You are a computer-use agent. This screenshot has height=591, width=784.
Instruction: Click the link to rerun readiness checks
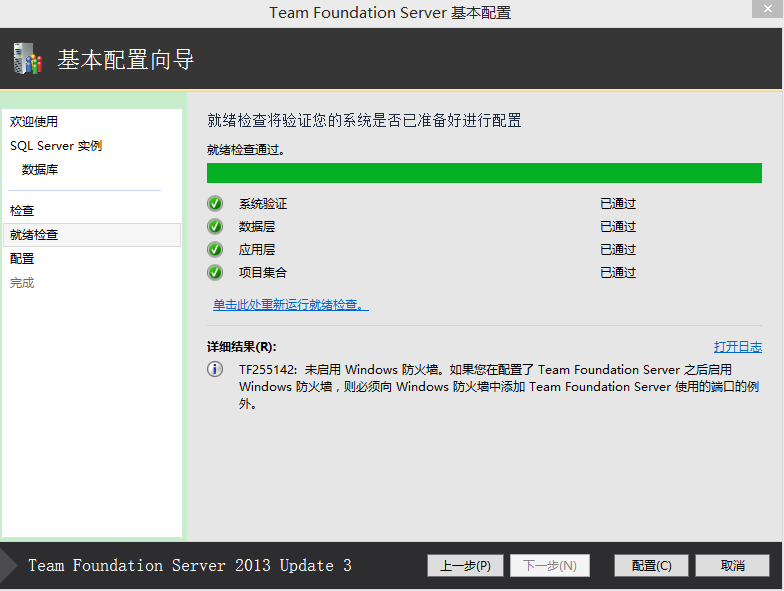290,304
